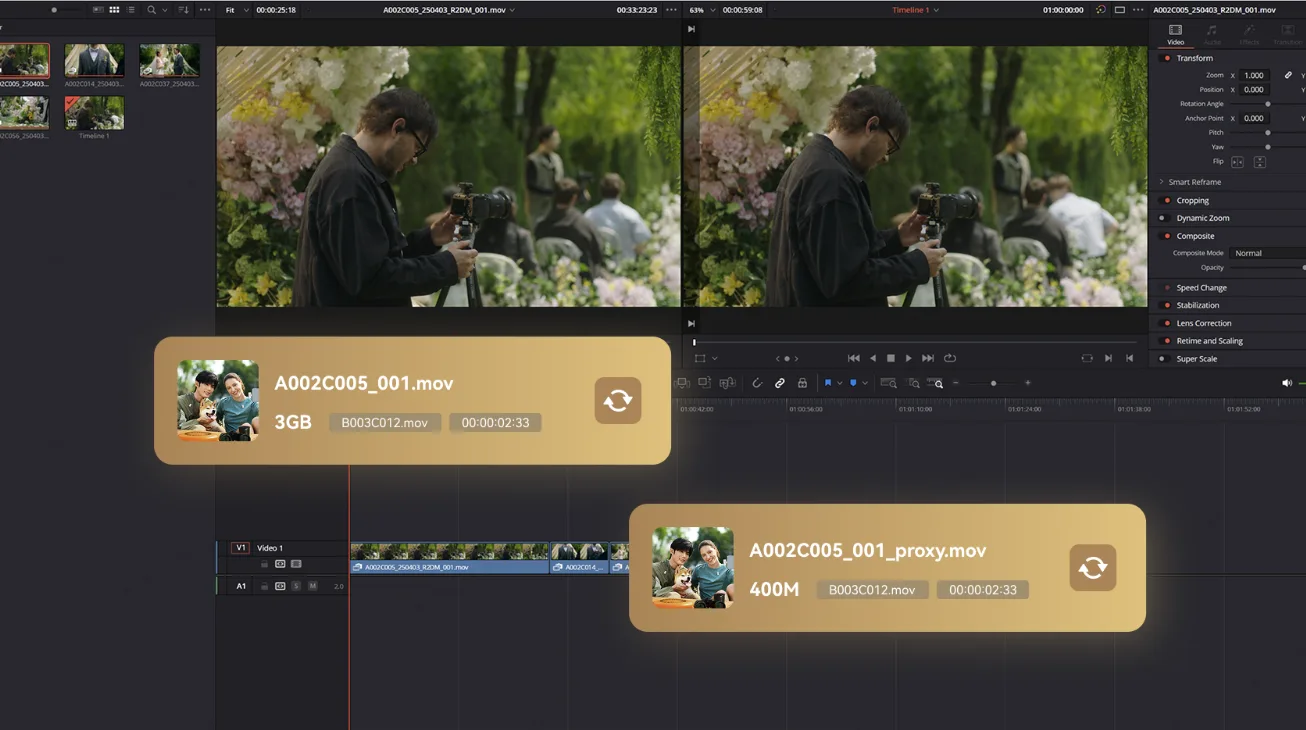The width and height of the screenshot is (1306, 730).
Task: Disable the Cropping toggle
Action: [x=1165, y=201]
